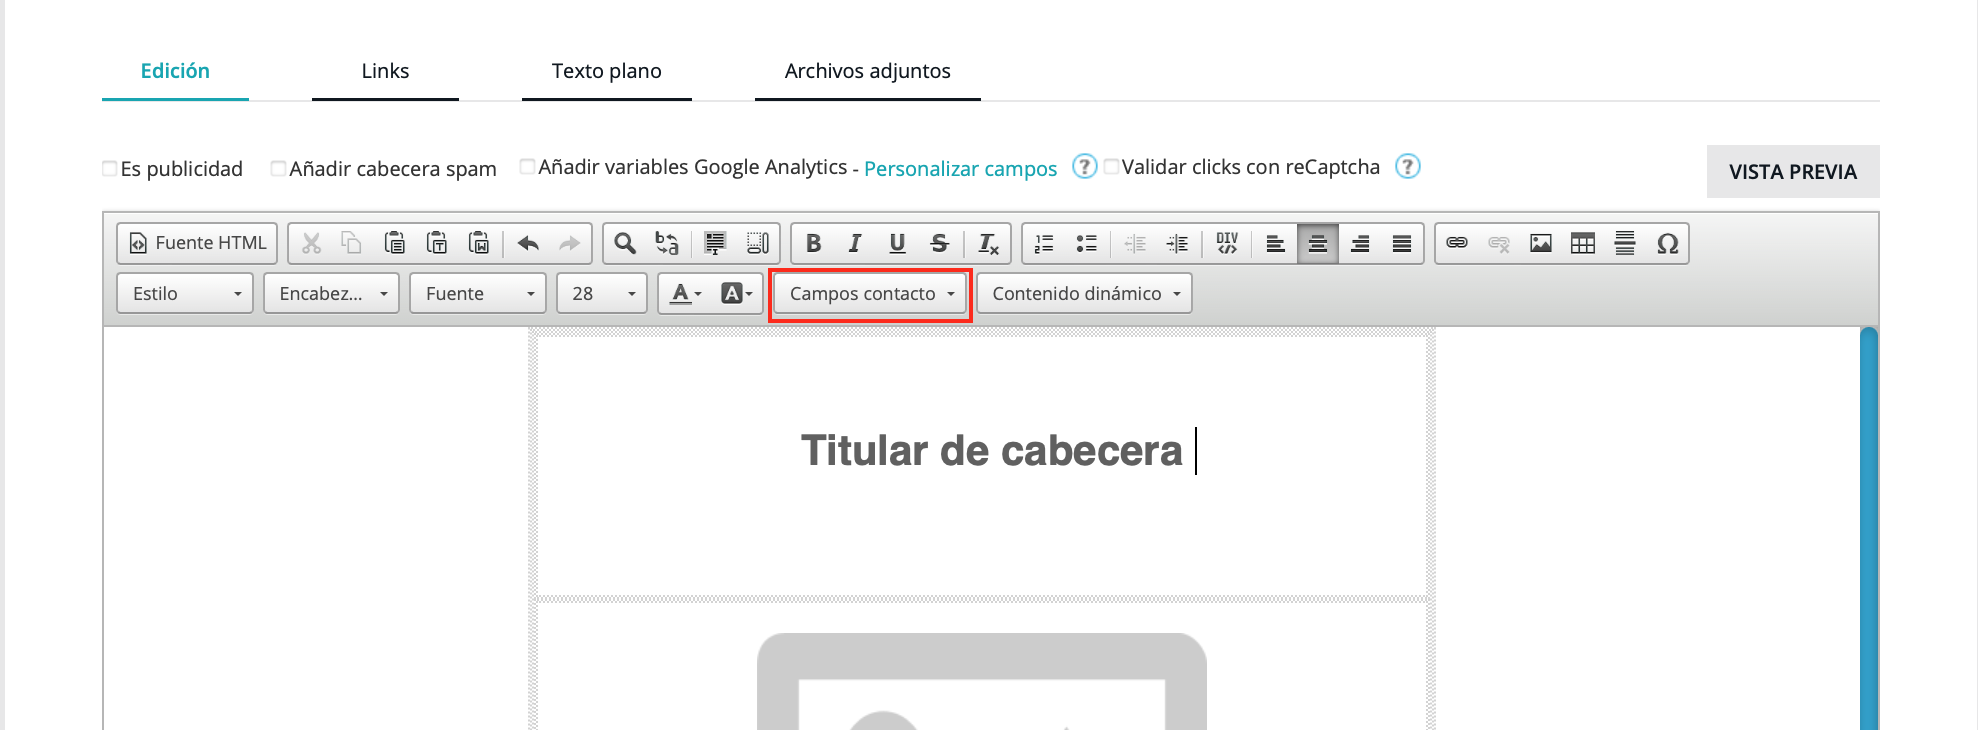Apply italic formatting from the toolbar
1978x730 pixels.
point(855,243)
